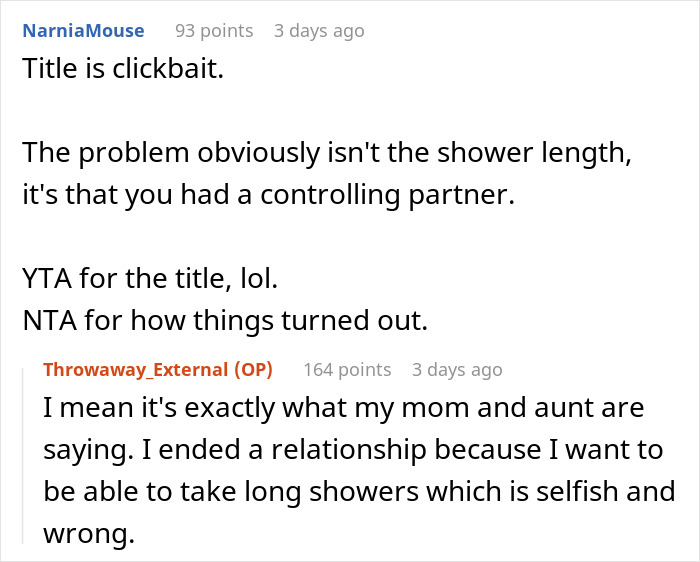Click the 'controlling partner' line
The image size is (700, 562).
pyautogui.click(x=268, y=195)
